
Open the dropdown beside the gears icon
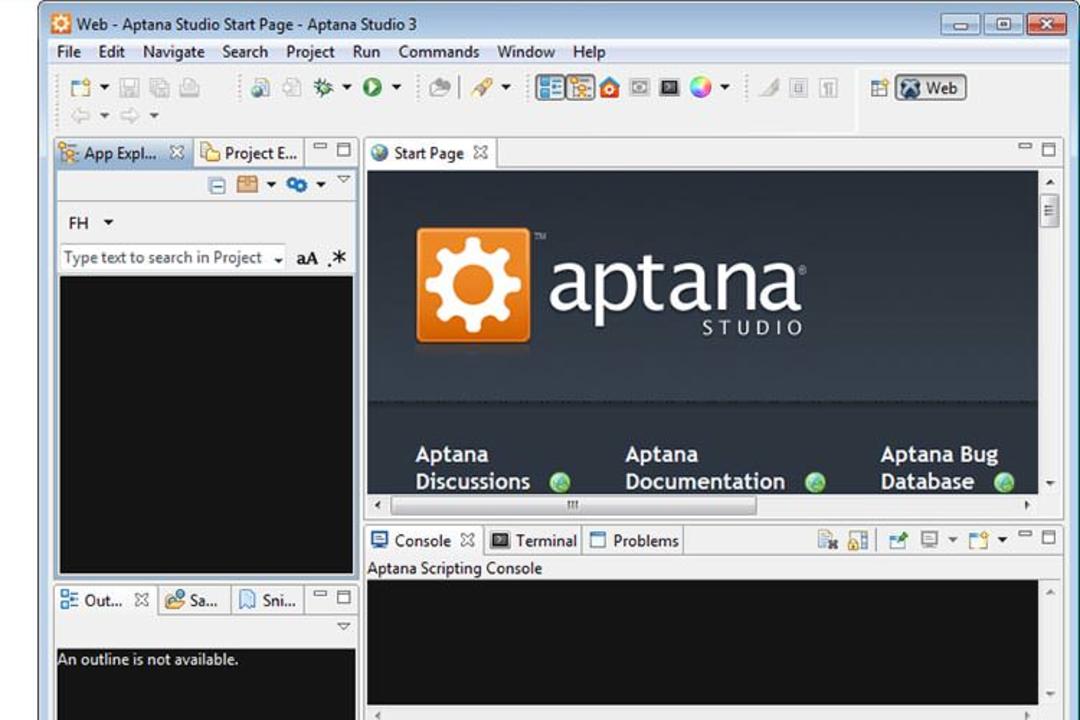click(x=321, y=185)
